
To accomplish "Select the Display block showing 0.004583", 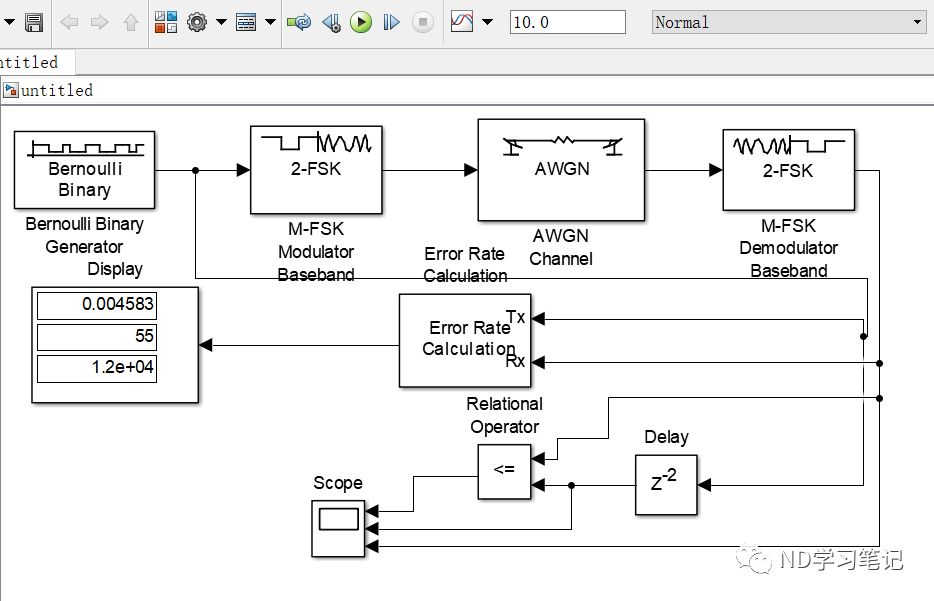I will 115,345.
